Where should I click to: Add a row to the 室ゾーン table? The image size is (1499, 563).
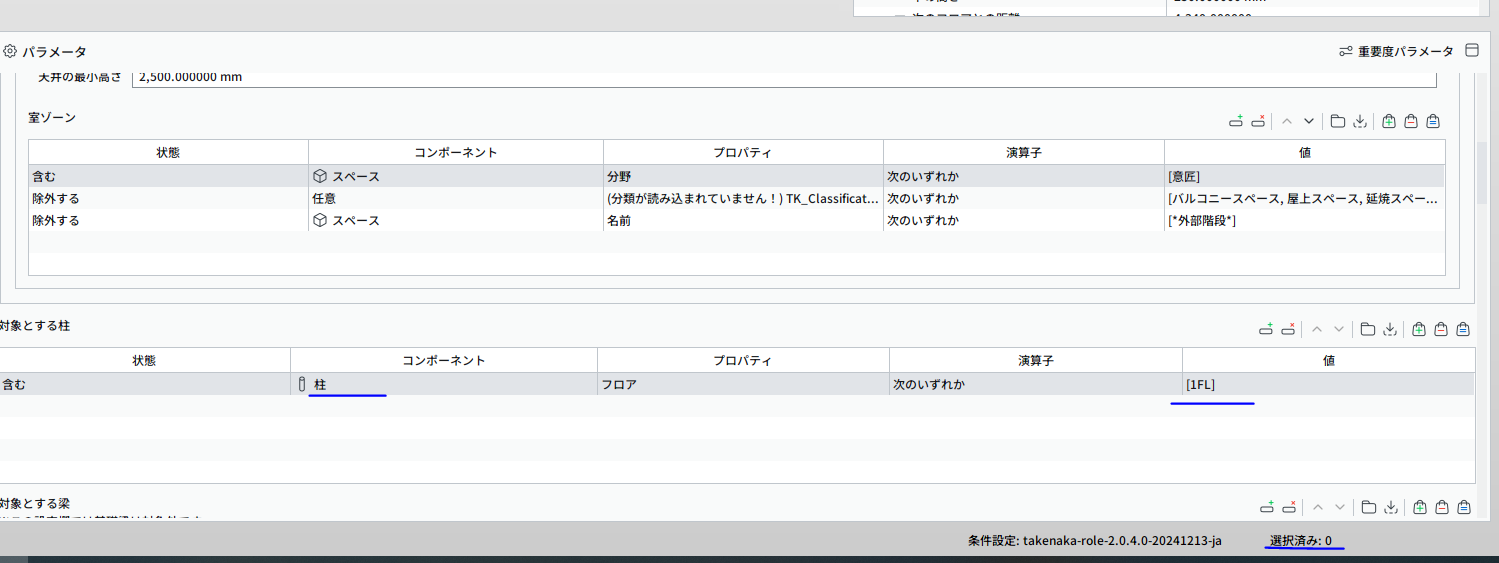pos(1237,121)
